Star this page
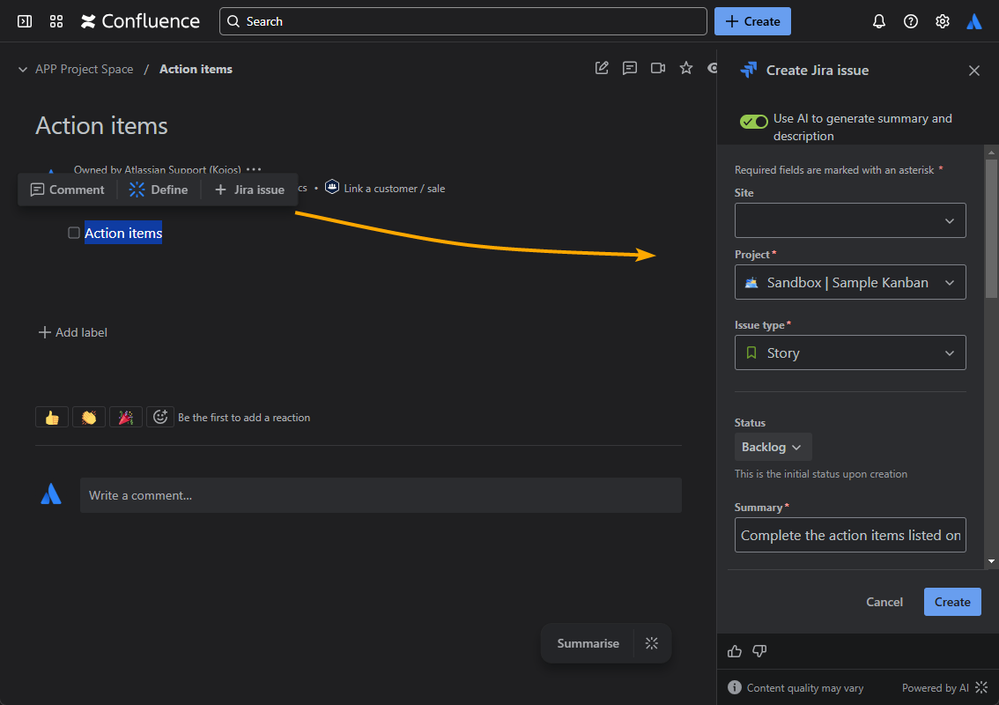The width and height of the screenshot is (999, 705). tap(686, 68)
